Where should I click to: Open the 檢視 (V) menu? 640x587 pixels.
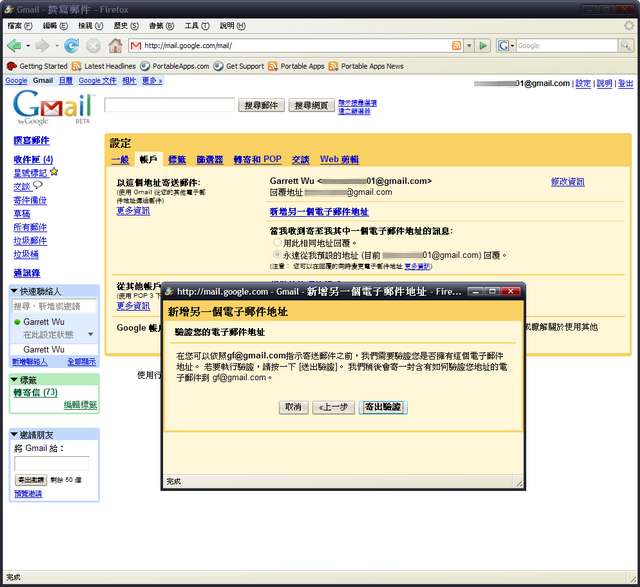[x=90, y=26]
